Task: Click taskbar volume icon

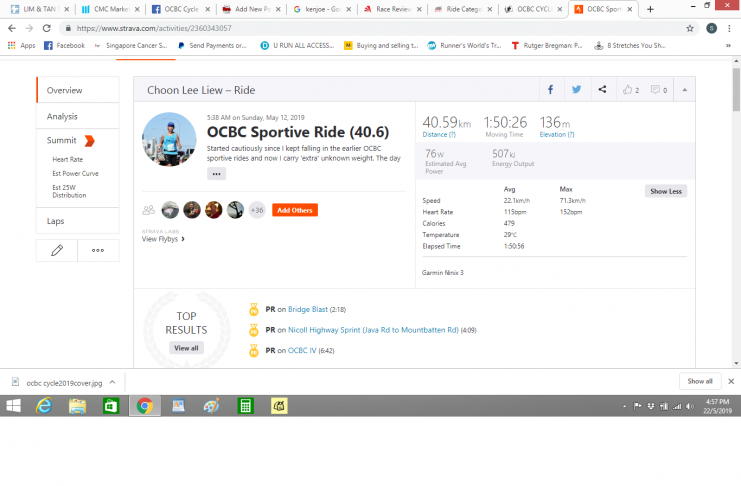Action: (690, 406)
